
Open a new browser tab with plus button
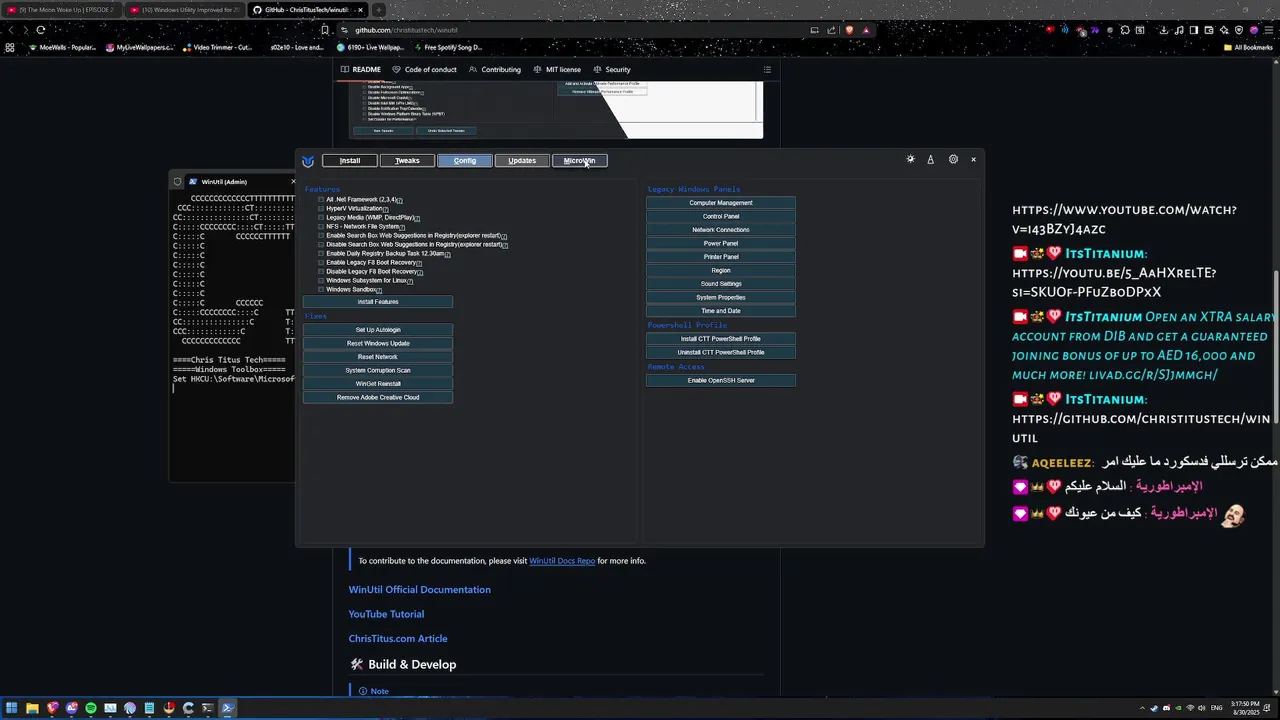coord(378,10)
